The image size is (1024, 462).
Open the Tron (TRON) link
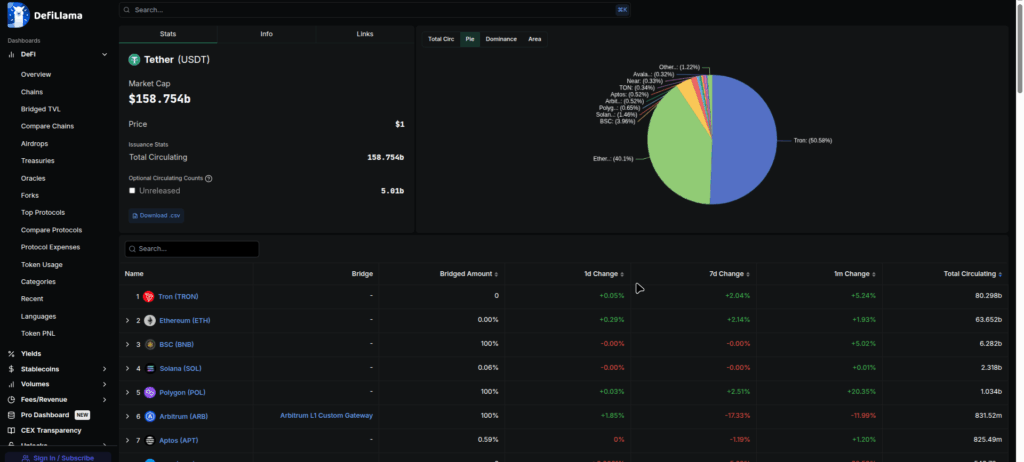178,297
